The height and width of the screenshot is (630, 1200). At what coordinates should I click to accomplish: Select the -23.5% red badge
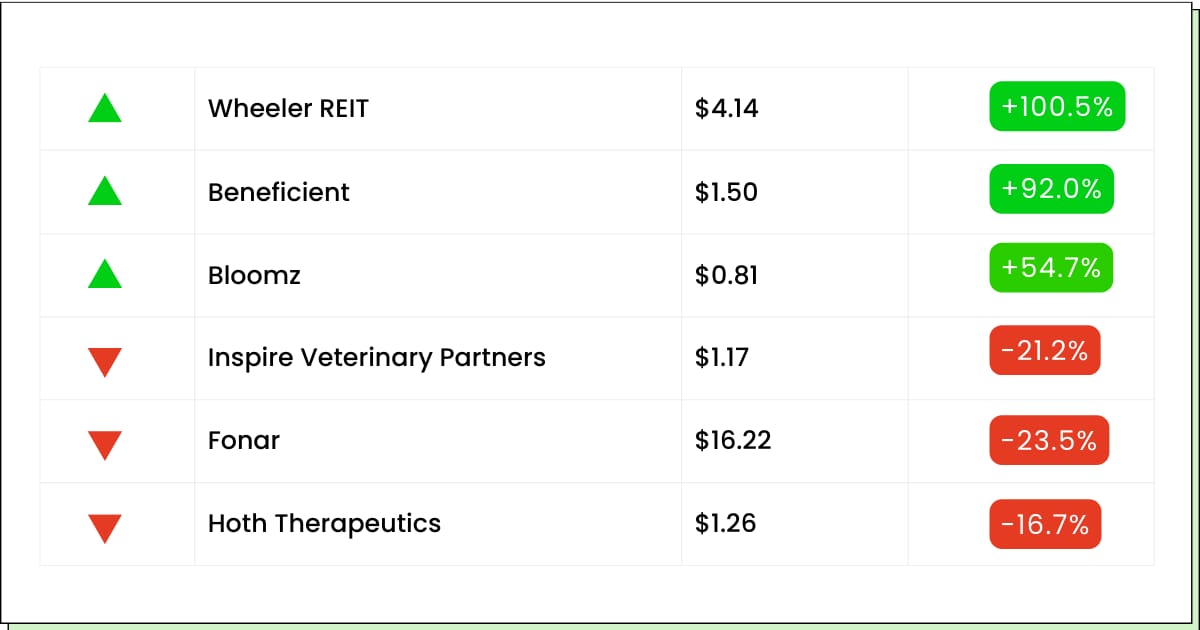[1049, 440]
